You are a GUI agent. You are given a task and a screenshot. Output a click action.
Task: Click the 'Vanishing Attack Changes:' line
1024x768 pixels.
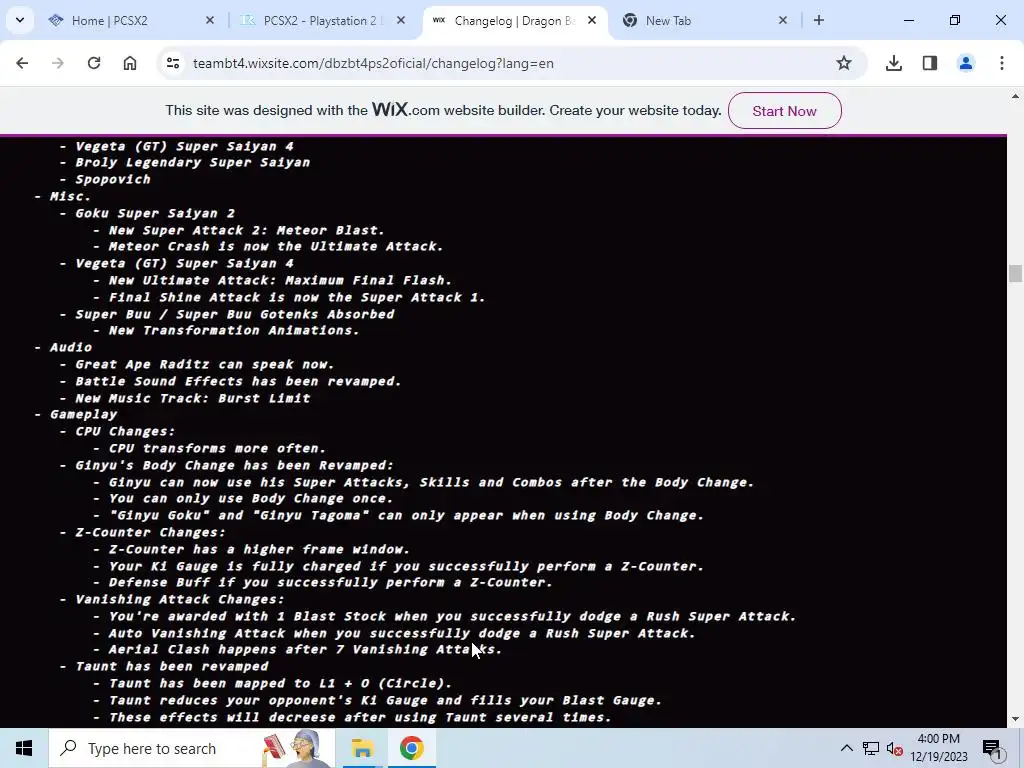(180, 600)
